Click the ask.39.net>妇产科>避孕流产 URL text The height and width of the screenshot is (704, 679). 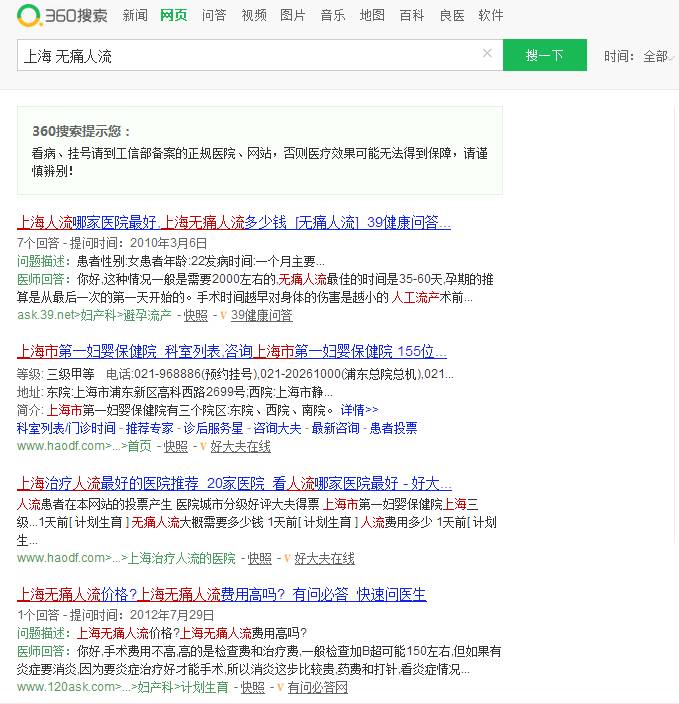tap(94, 316)
